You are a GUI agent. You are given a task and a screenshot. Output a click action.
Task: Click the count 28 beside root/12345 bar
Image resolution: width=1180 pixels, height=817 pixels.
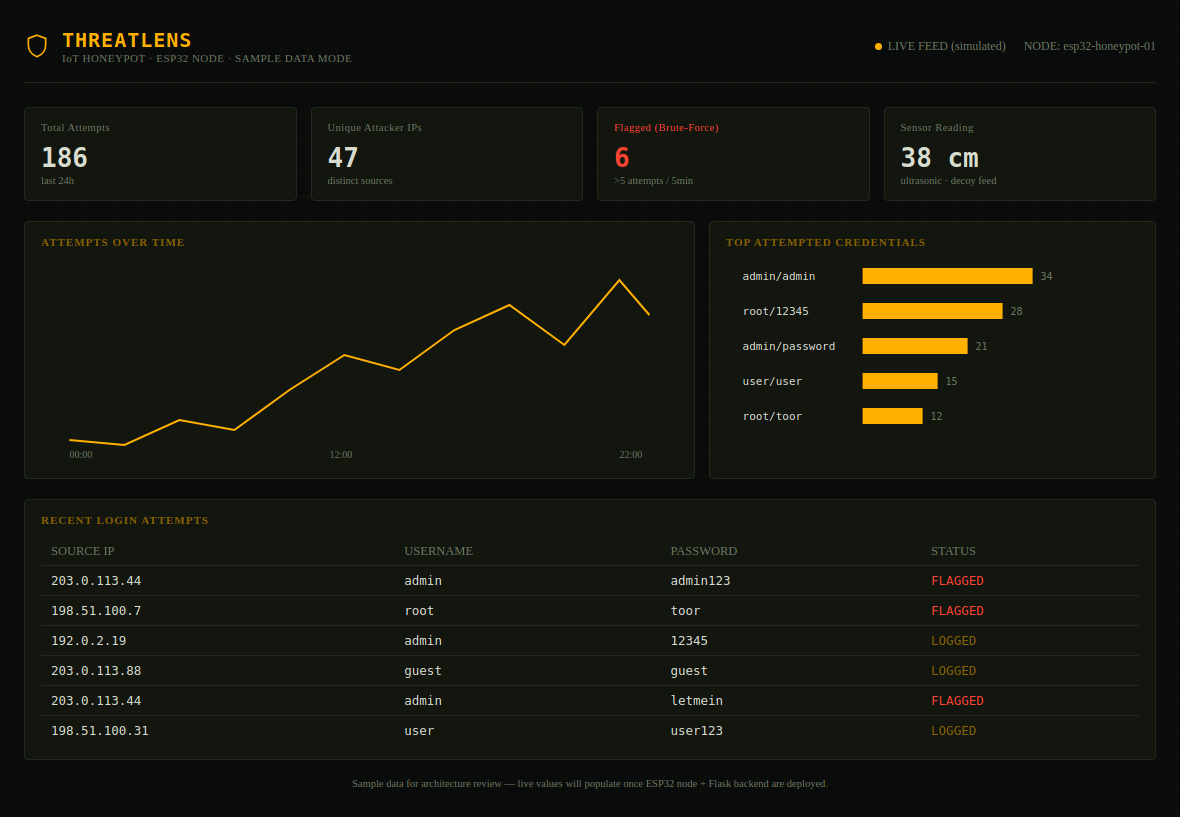[1016, 311]
